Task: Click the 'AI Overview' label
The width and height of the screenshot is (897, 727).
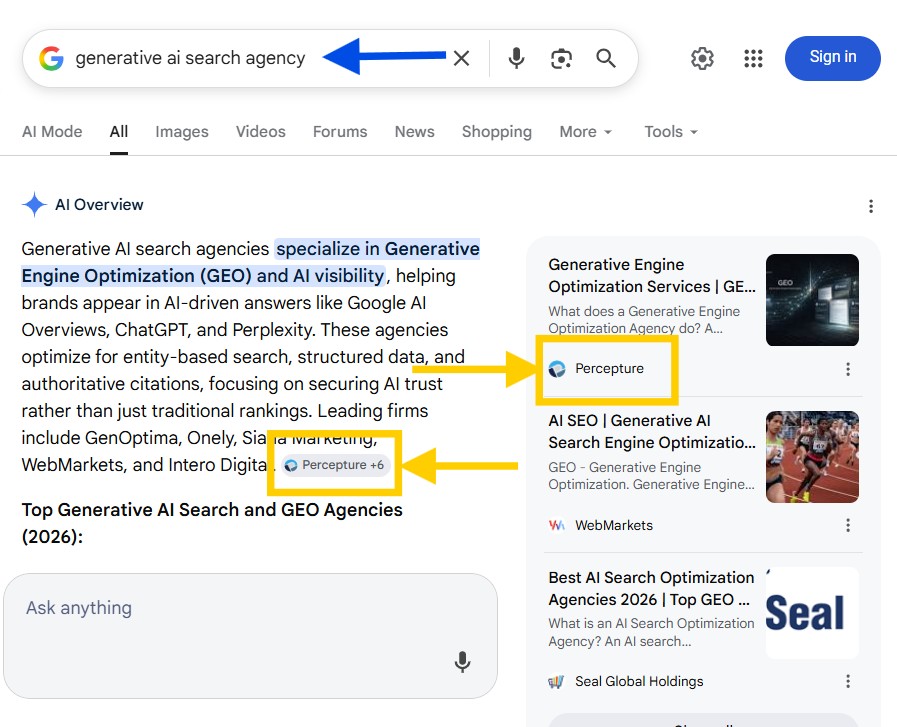Action: [99, 205]
